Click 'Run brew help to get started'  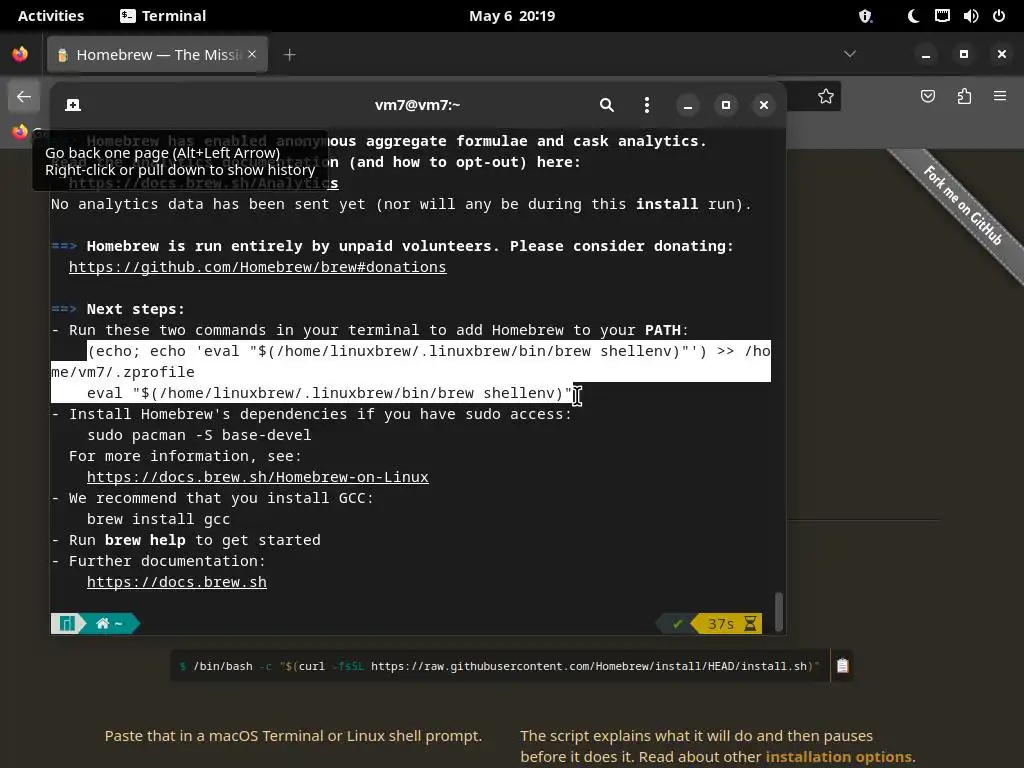[195, 540]
